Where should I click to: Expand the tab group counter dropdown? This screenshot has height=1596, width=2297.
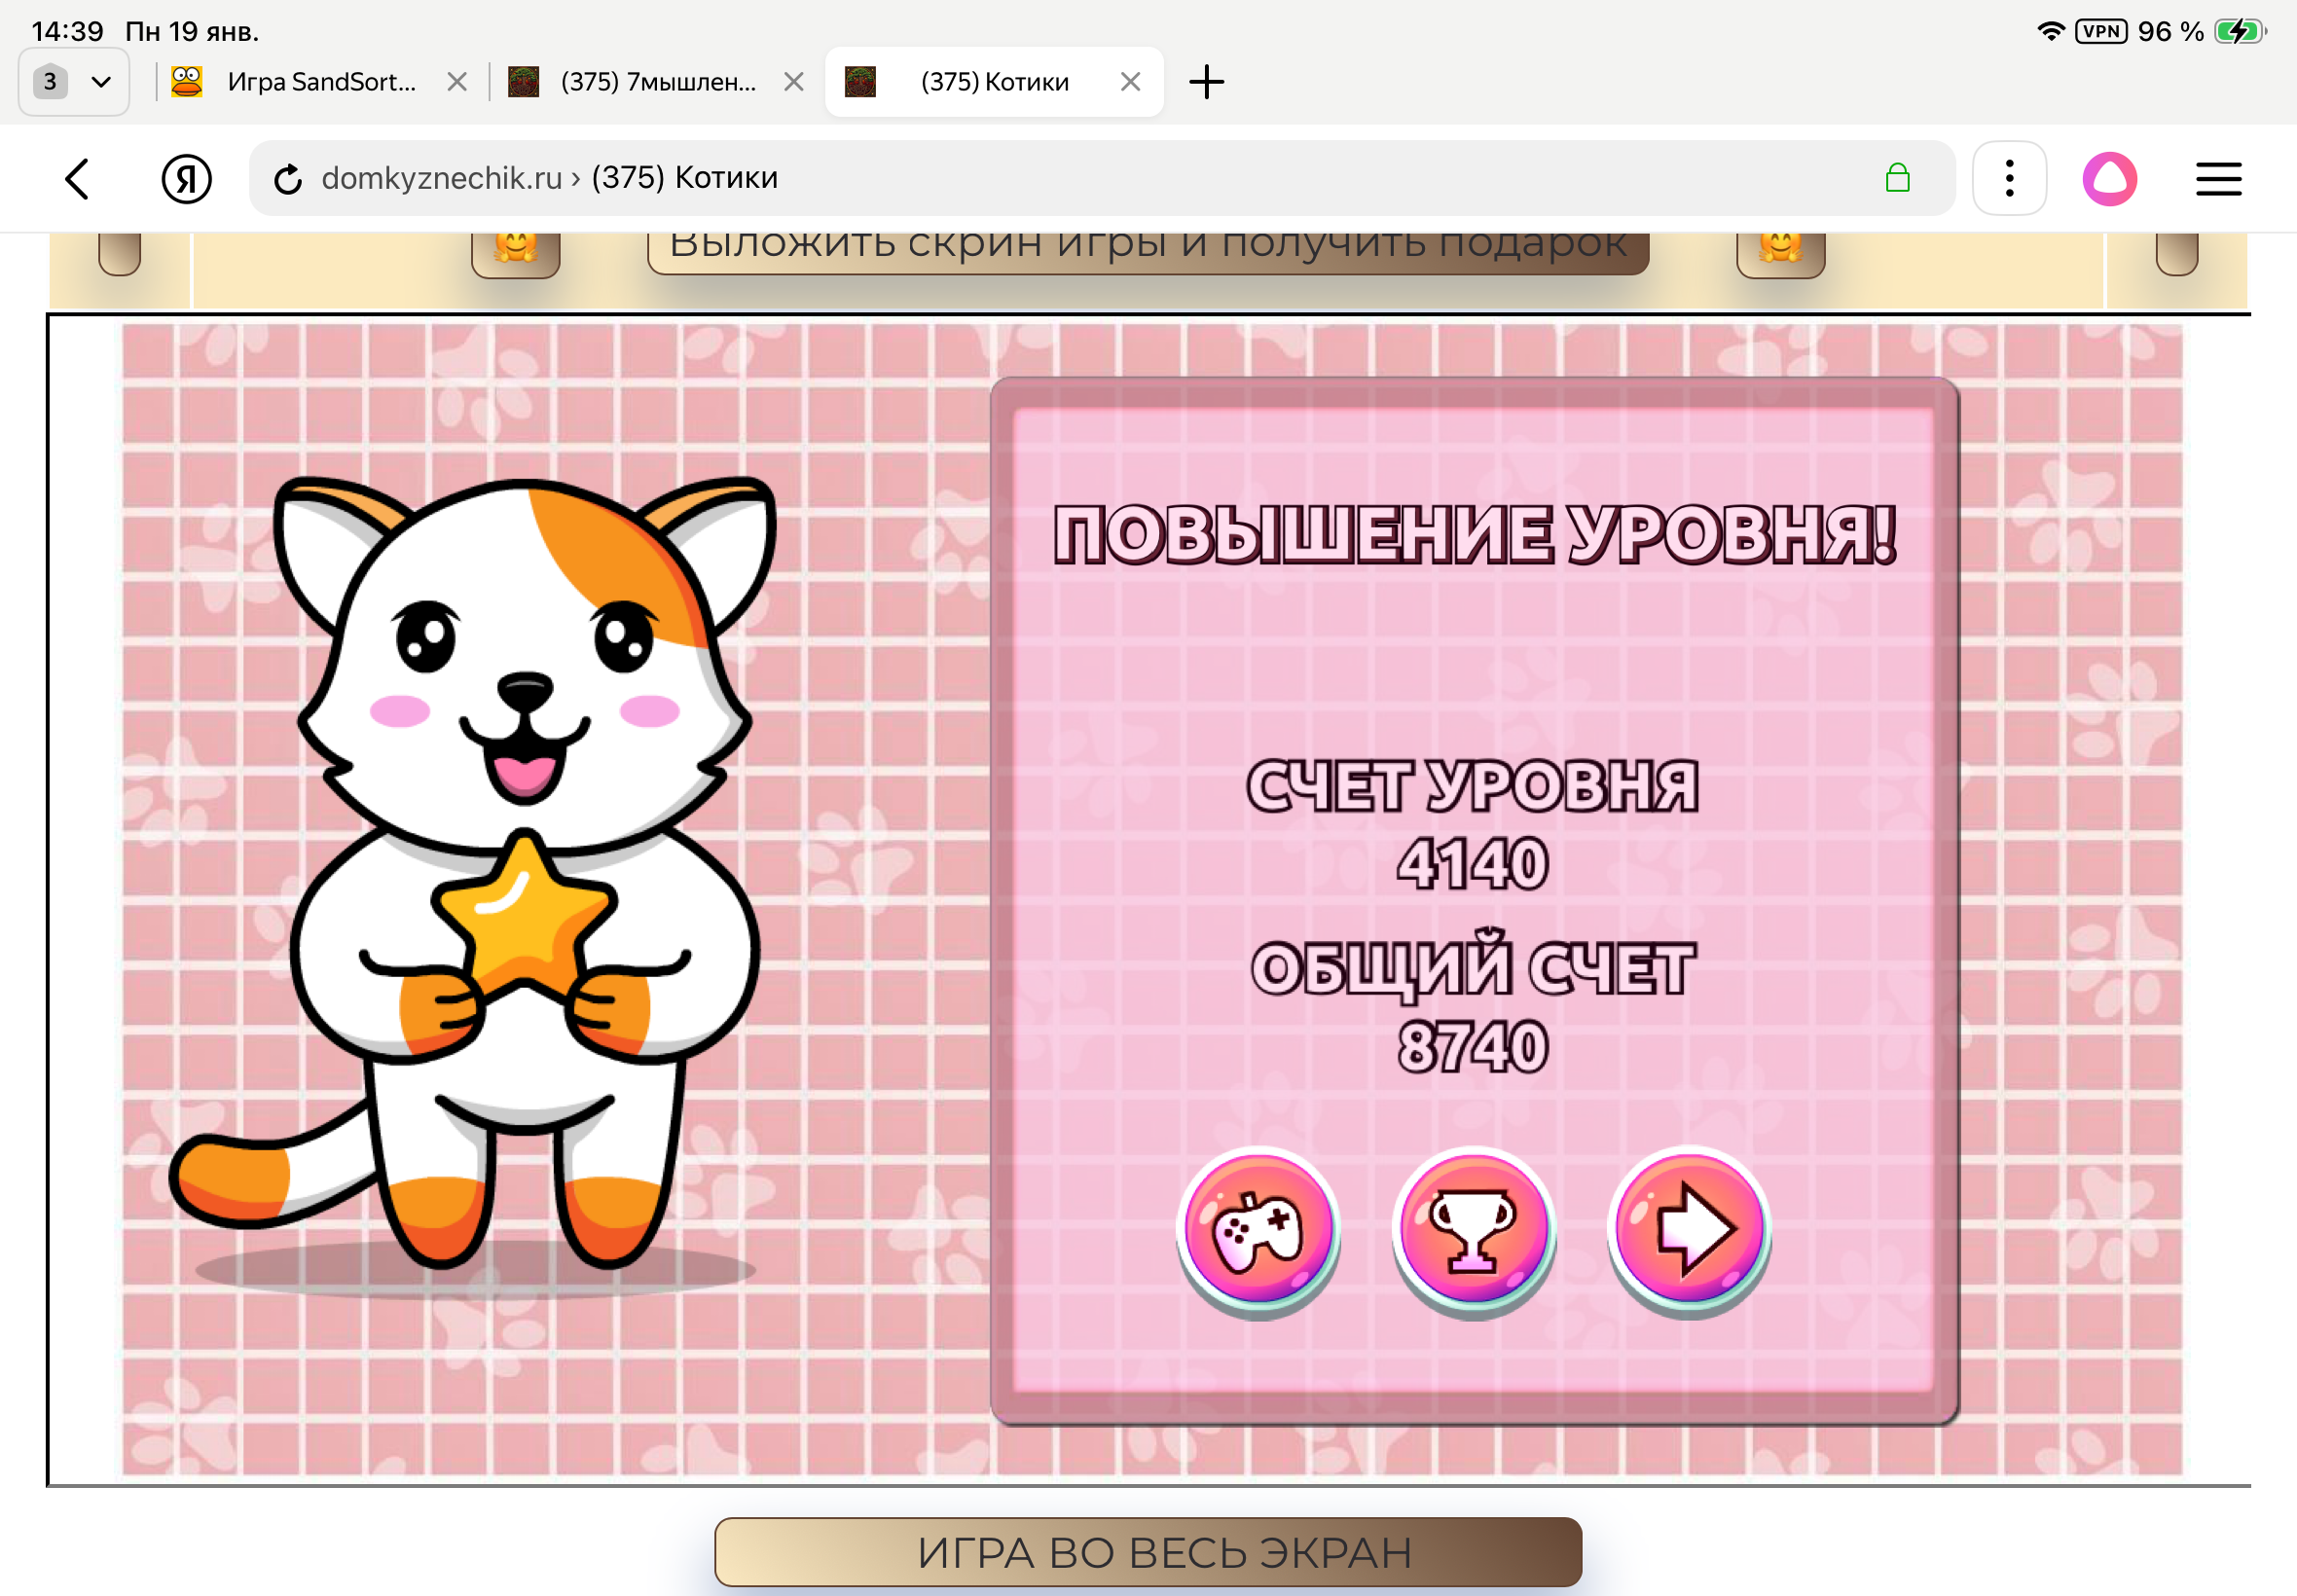point(73,82)
